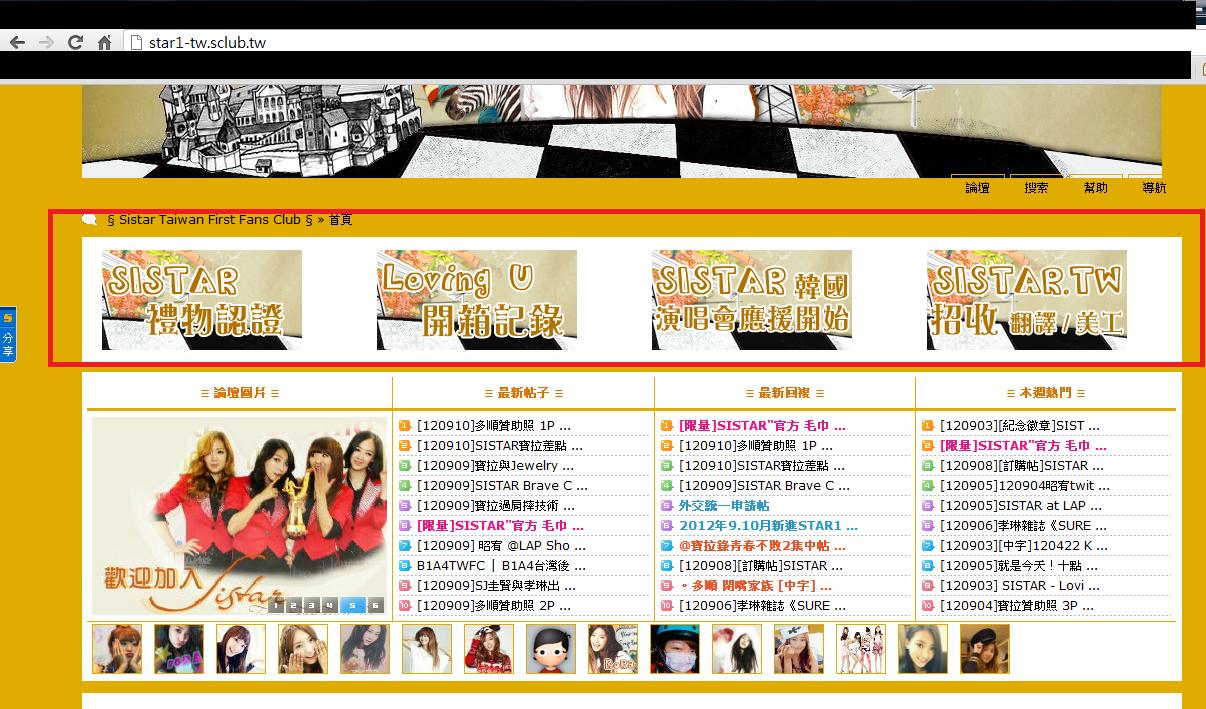Open the avatar with red Santa hat
This screenshot has width=1206, height=709.
point(489,649)
